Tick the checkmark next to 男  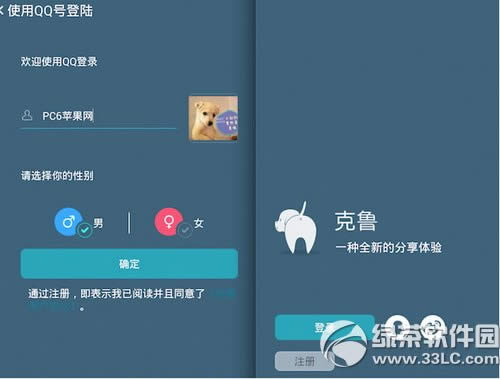tap(85, 230)
